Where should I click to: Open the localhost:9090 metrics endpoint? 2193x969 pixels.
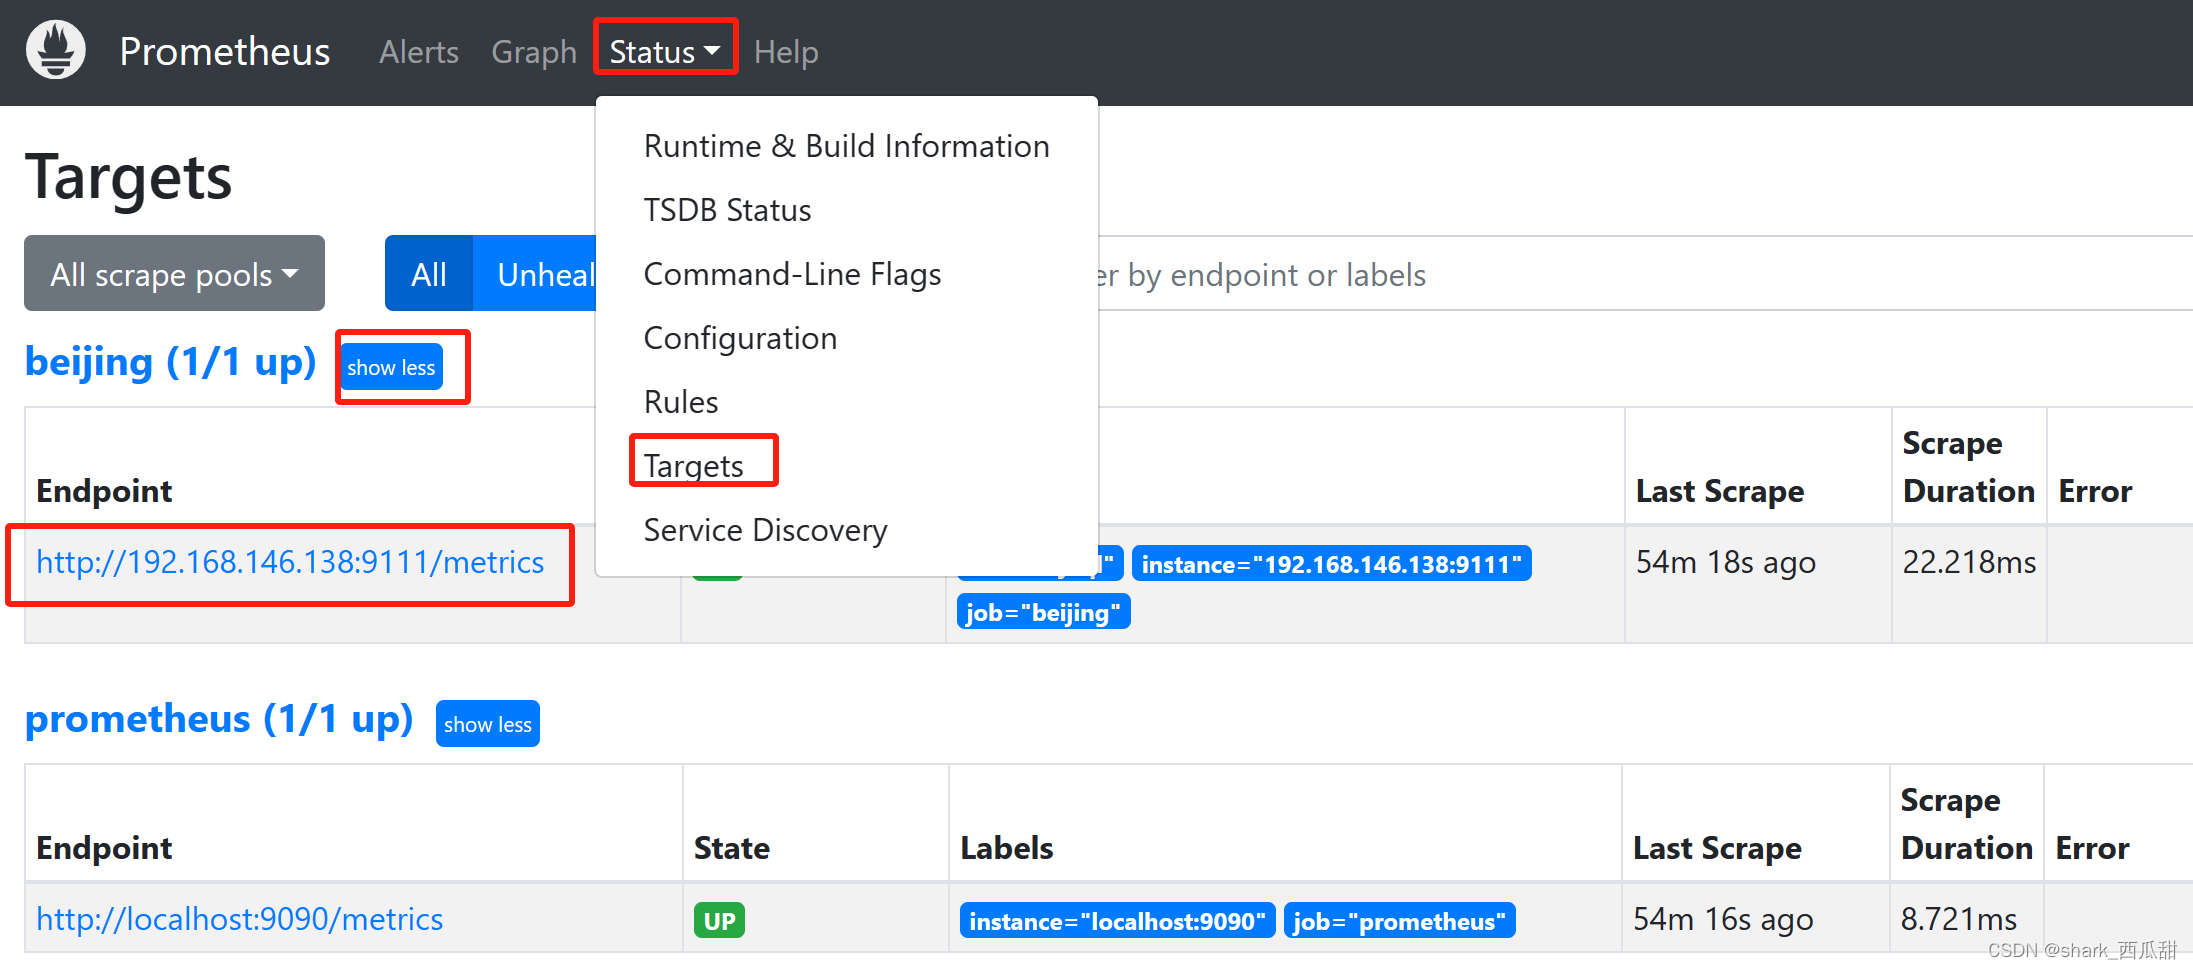[240, 919]
